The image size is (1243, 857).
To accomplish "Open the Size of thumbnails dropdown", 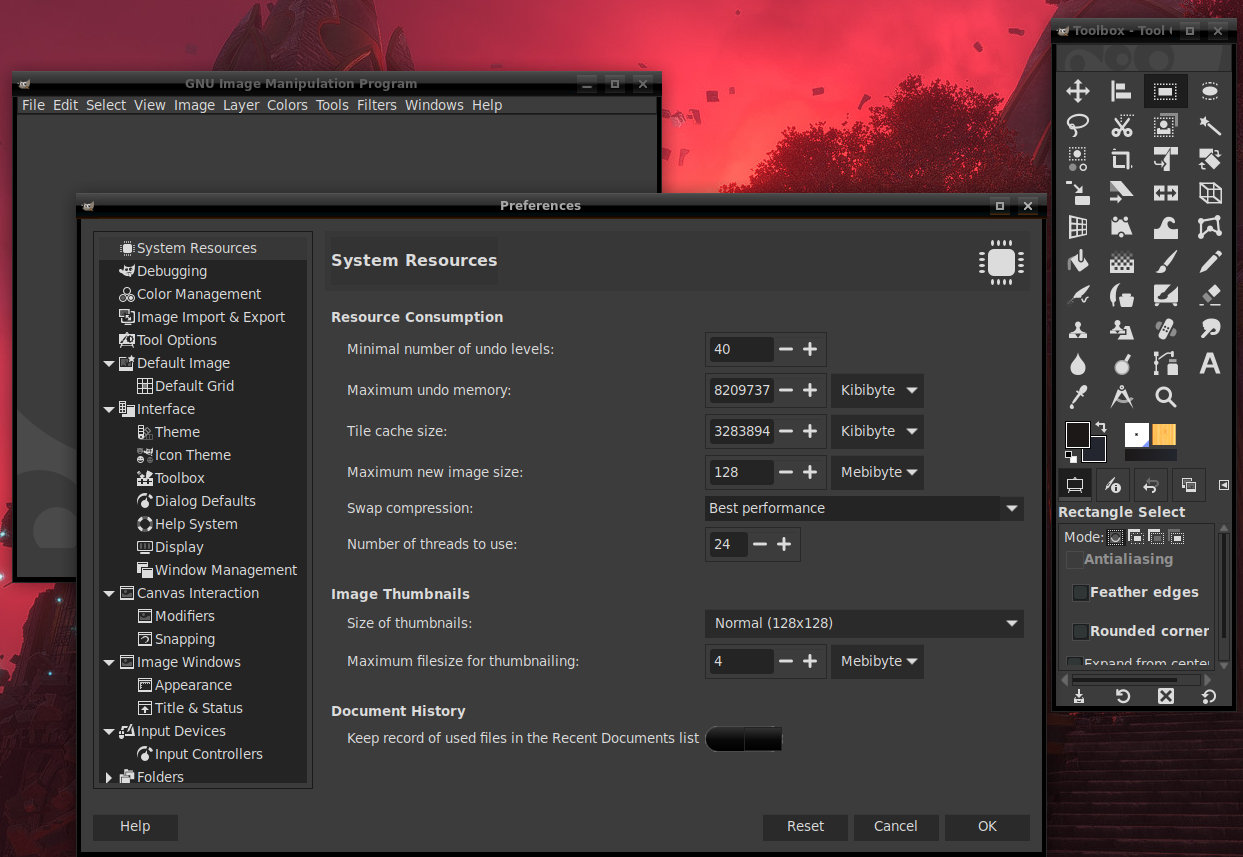I will coord(864,623).
